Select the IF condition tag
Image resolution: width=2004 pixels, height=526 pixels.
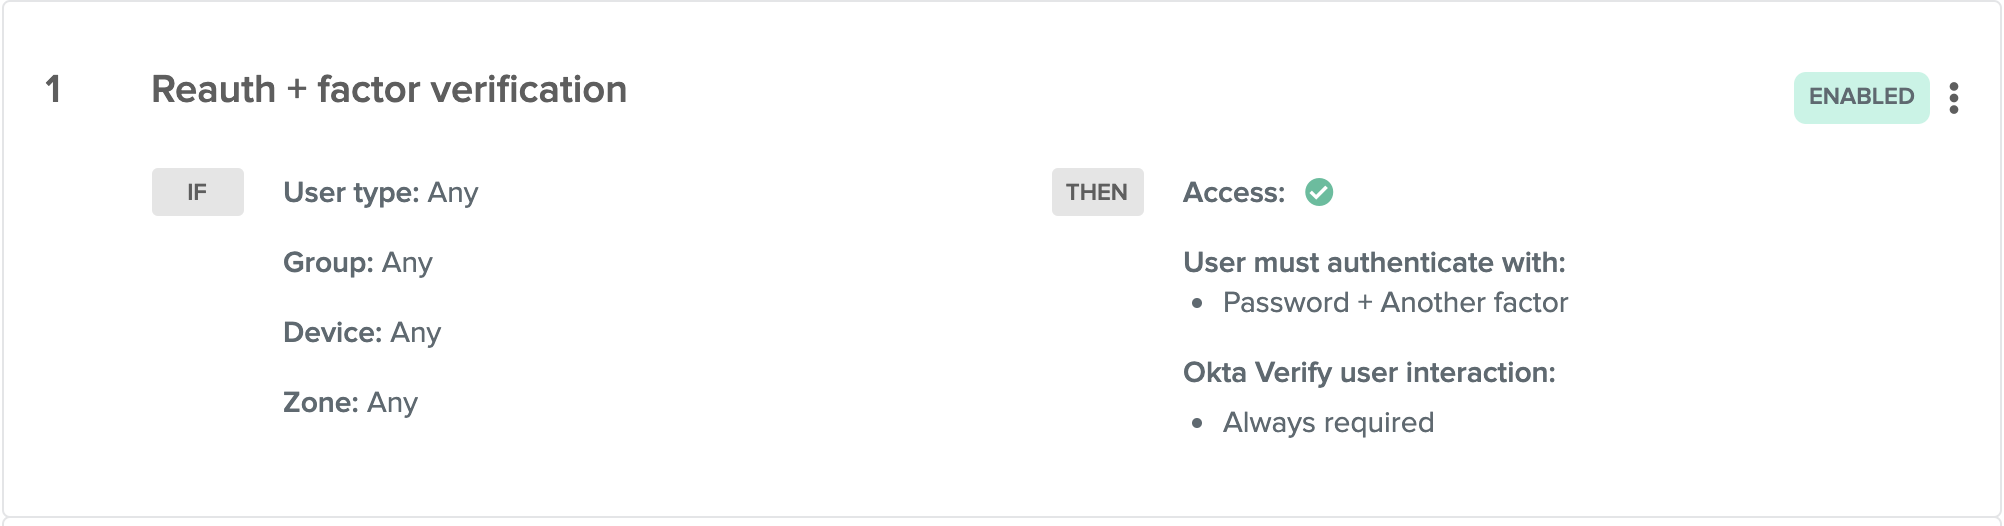(x=197, y=192)
